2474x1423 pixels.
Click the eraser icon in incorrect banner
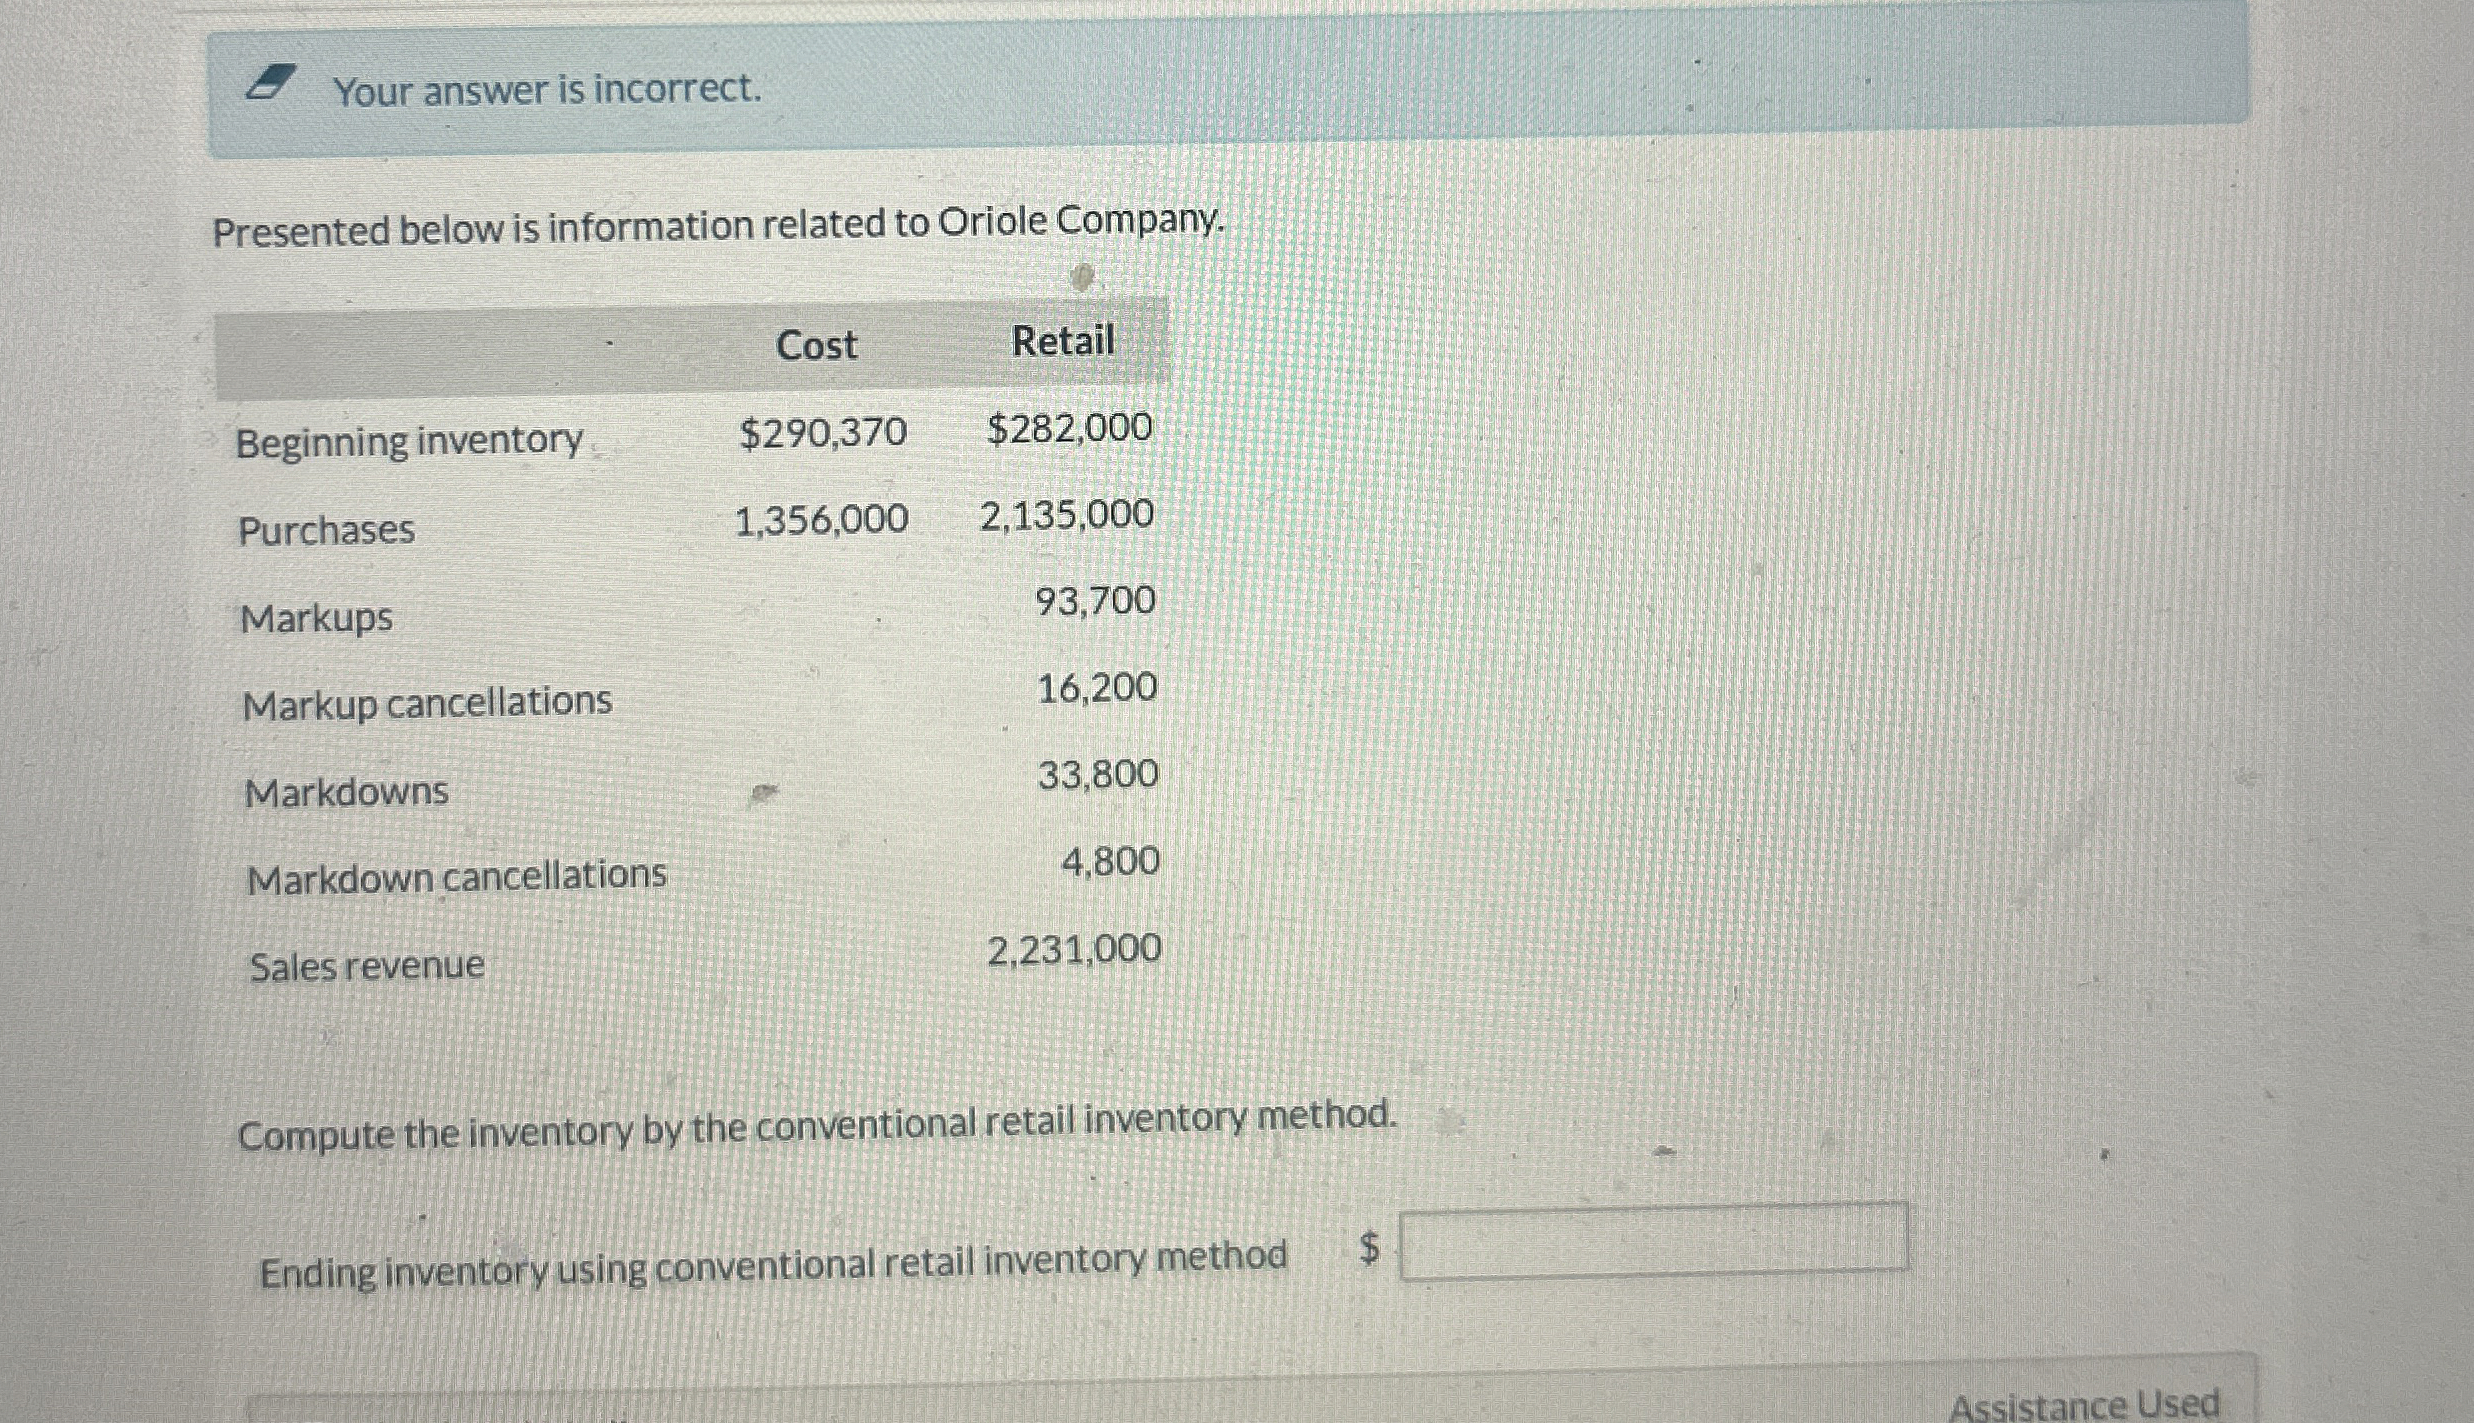tap(272, 82)
